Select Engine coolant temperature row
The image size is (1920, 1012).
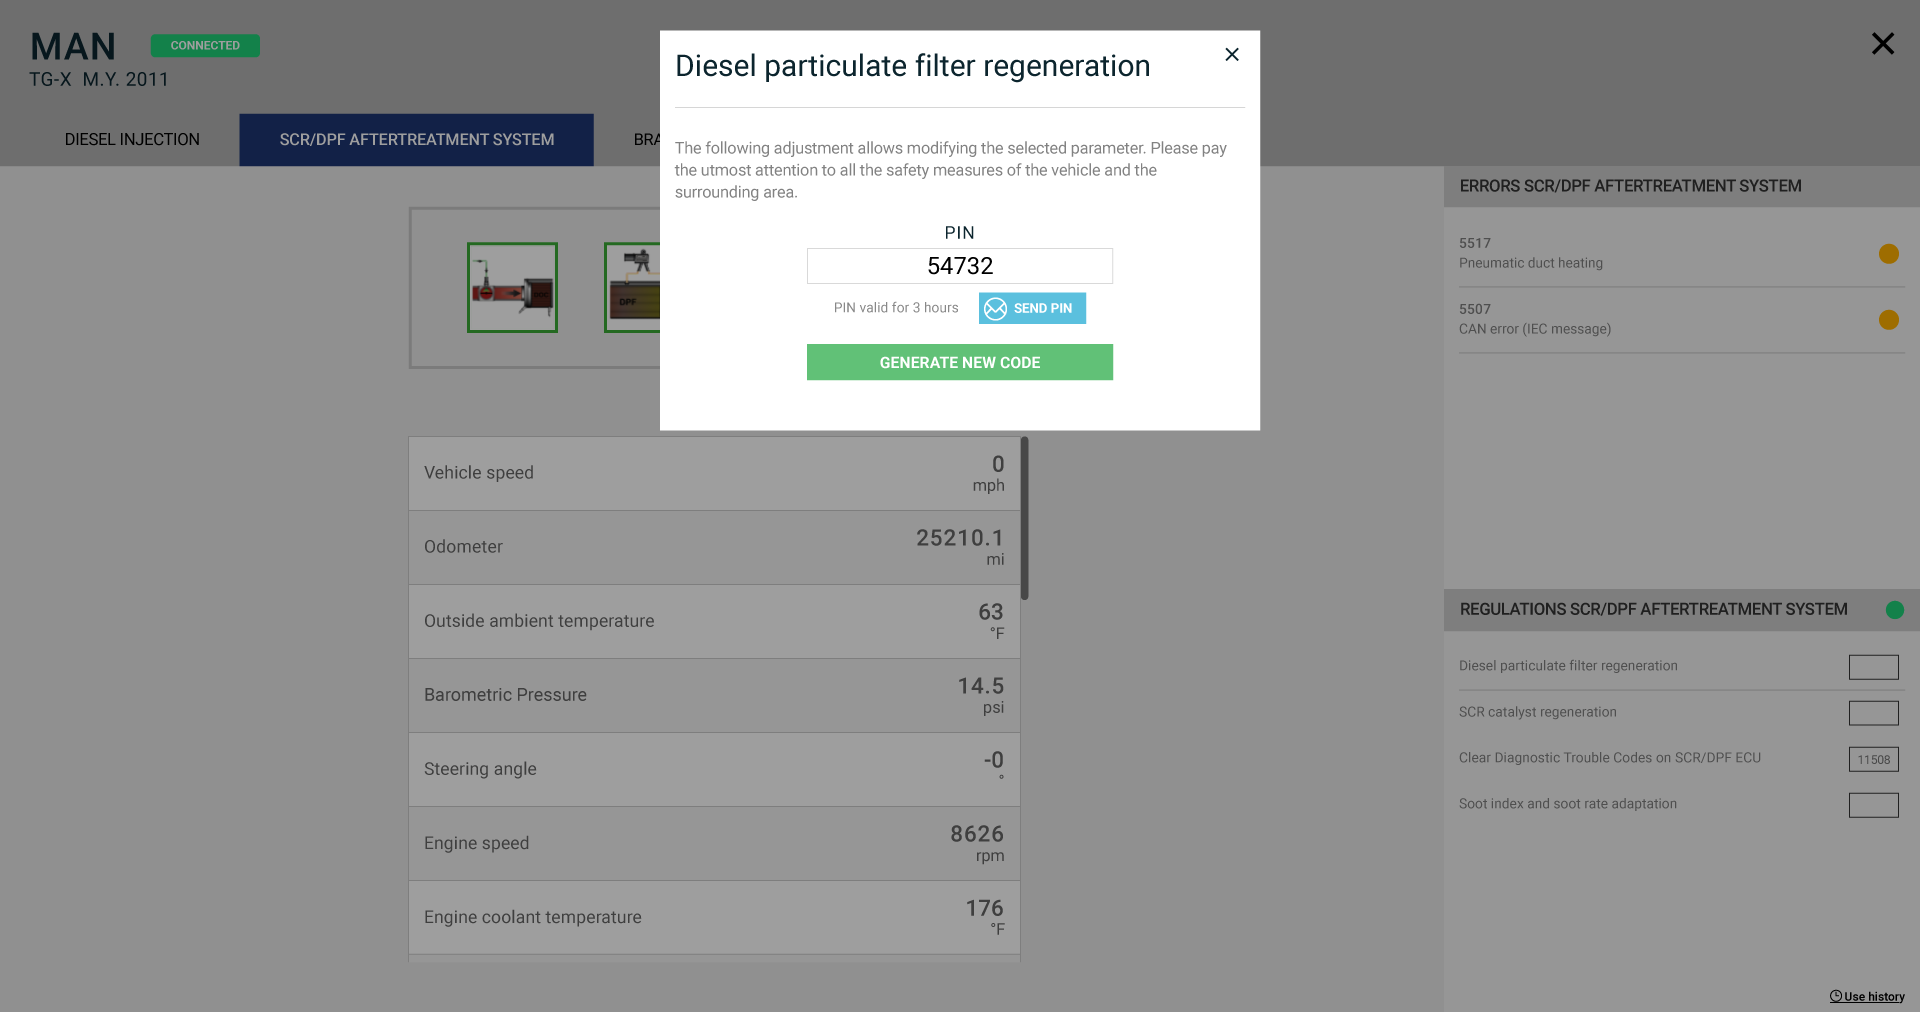714,918
